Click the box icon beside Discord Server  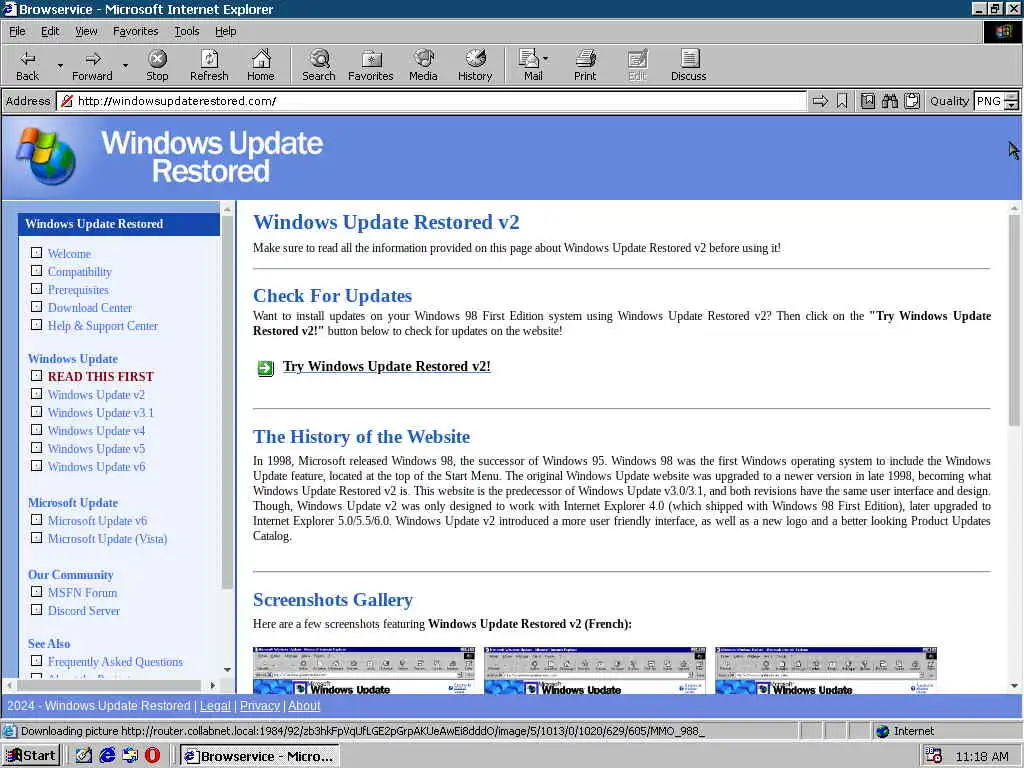[x=37, y=610]
